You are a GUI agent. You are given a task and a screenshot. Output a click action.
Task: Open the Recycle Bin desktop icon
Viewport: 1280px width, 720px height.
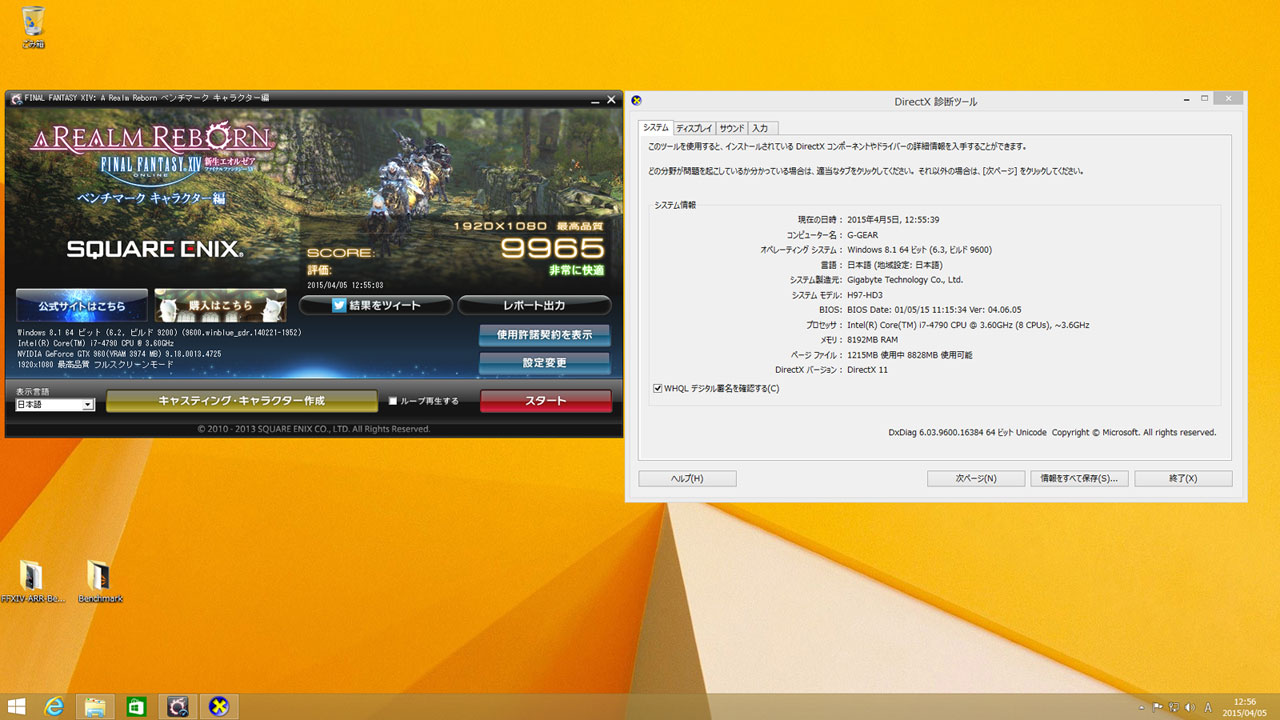coord(33,25)
